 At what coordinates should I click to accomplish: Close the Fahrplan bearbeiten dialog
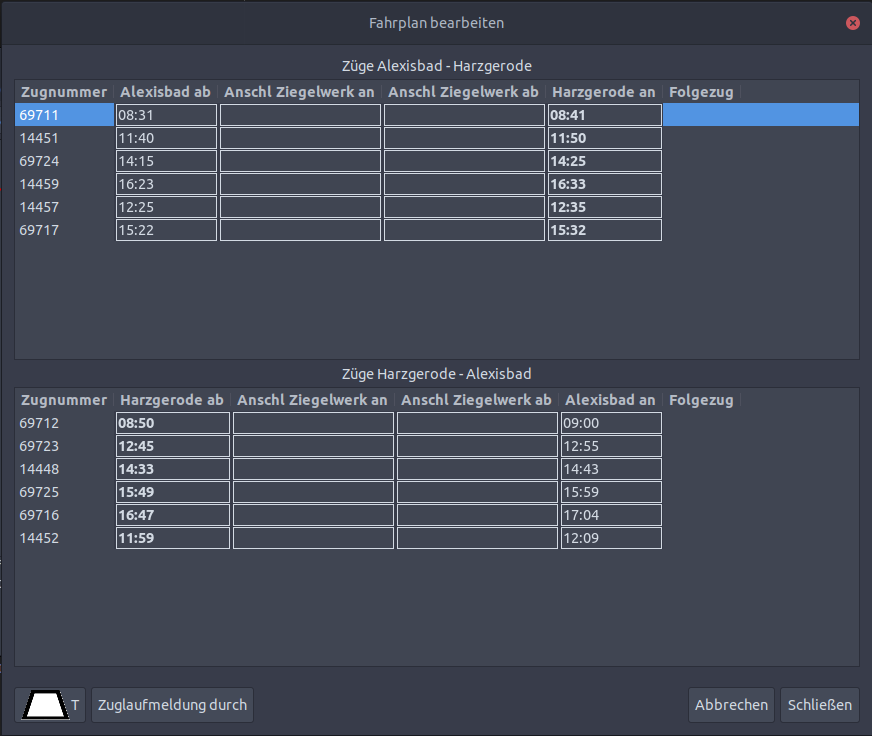tap(853, 23)
